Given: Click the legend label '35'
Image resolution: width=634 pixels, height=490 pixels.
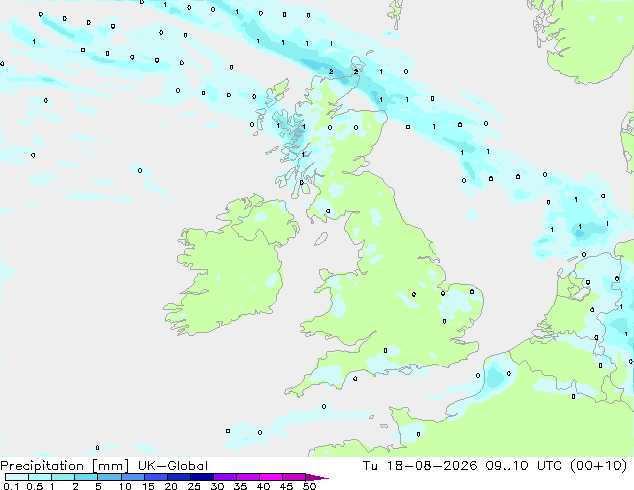Looking at the screenshot, I should pos(240,486).
